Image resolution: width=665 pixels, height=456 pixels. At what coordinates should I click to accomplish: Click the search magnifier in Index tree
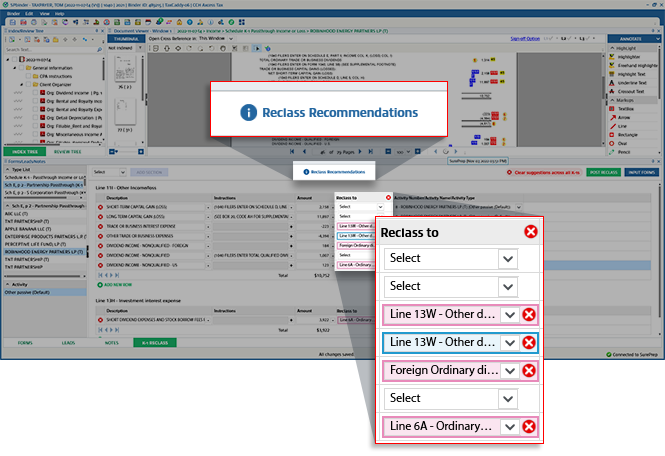(x=100, y=50)
